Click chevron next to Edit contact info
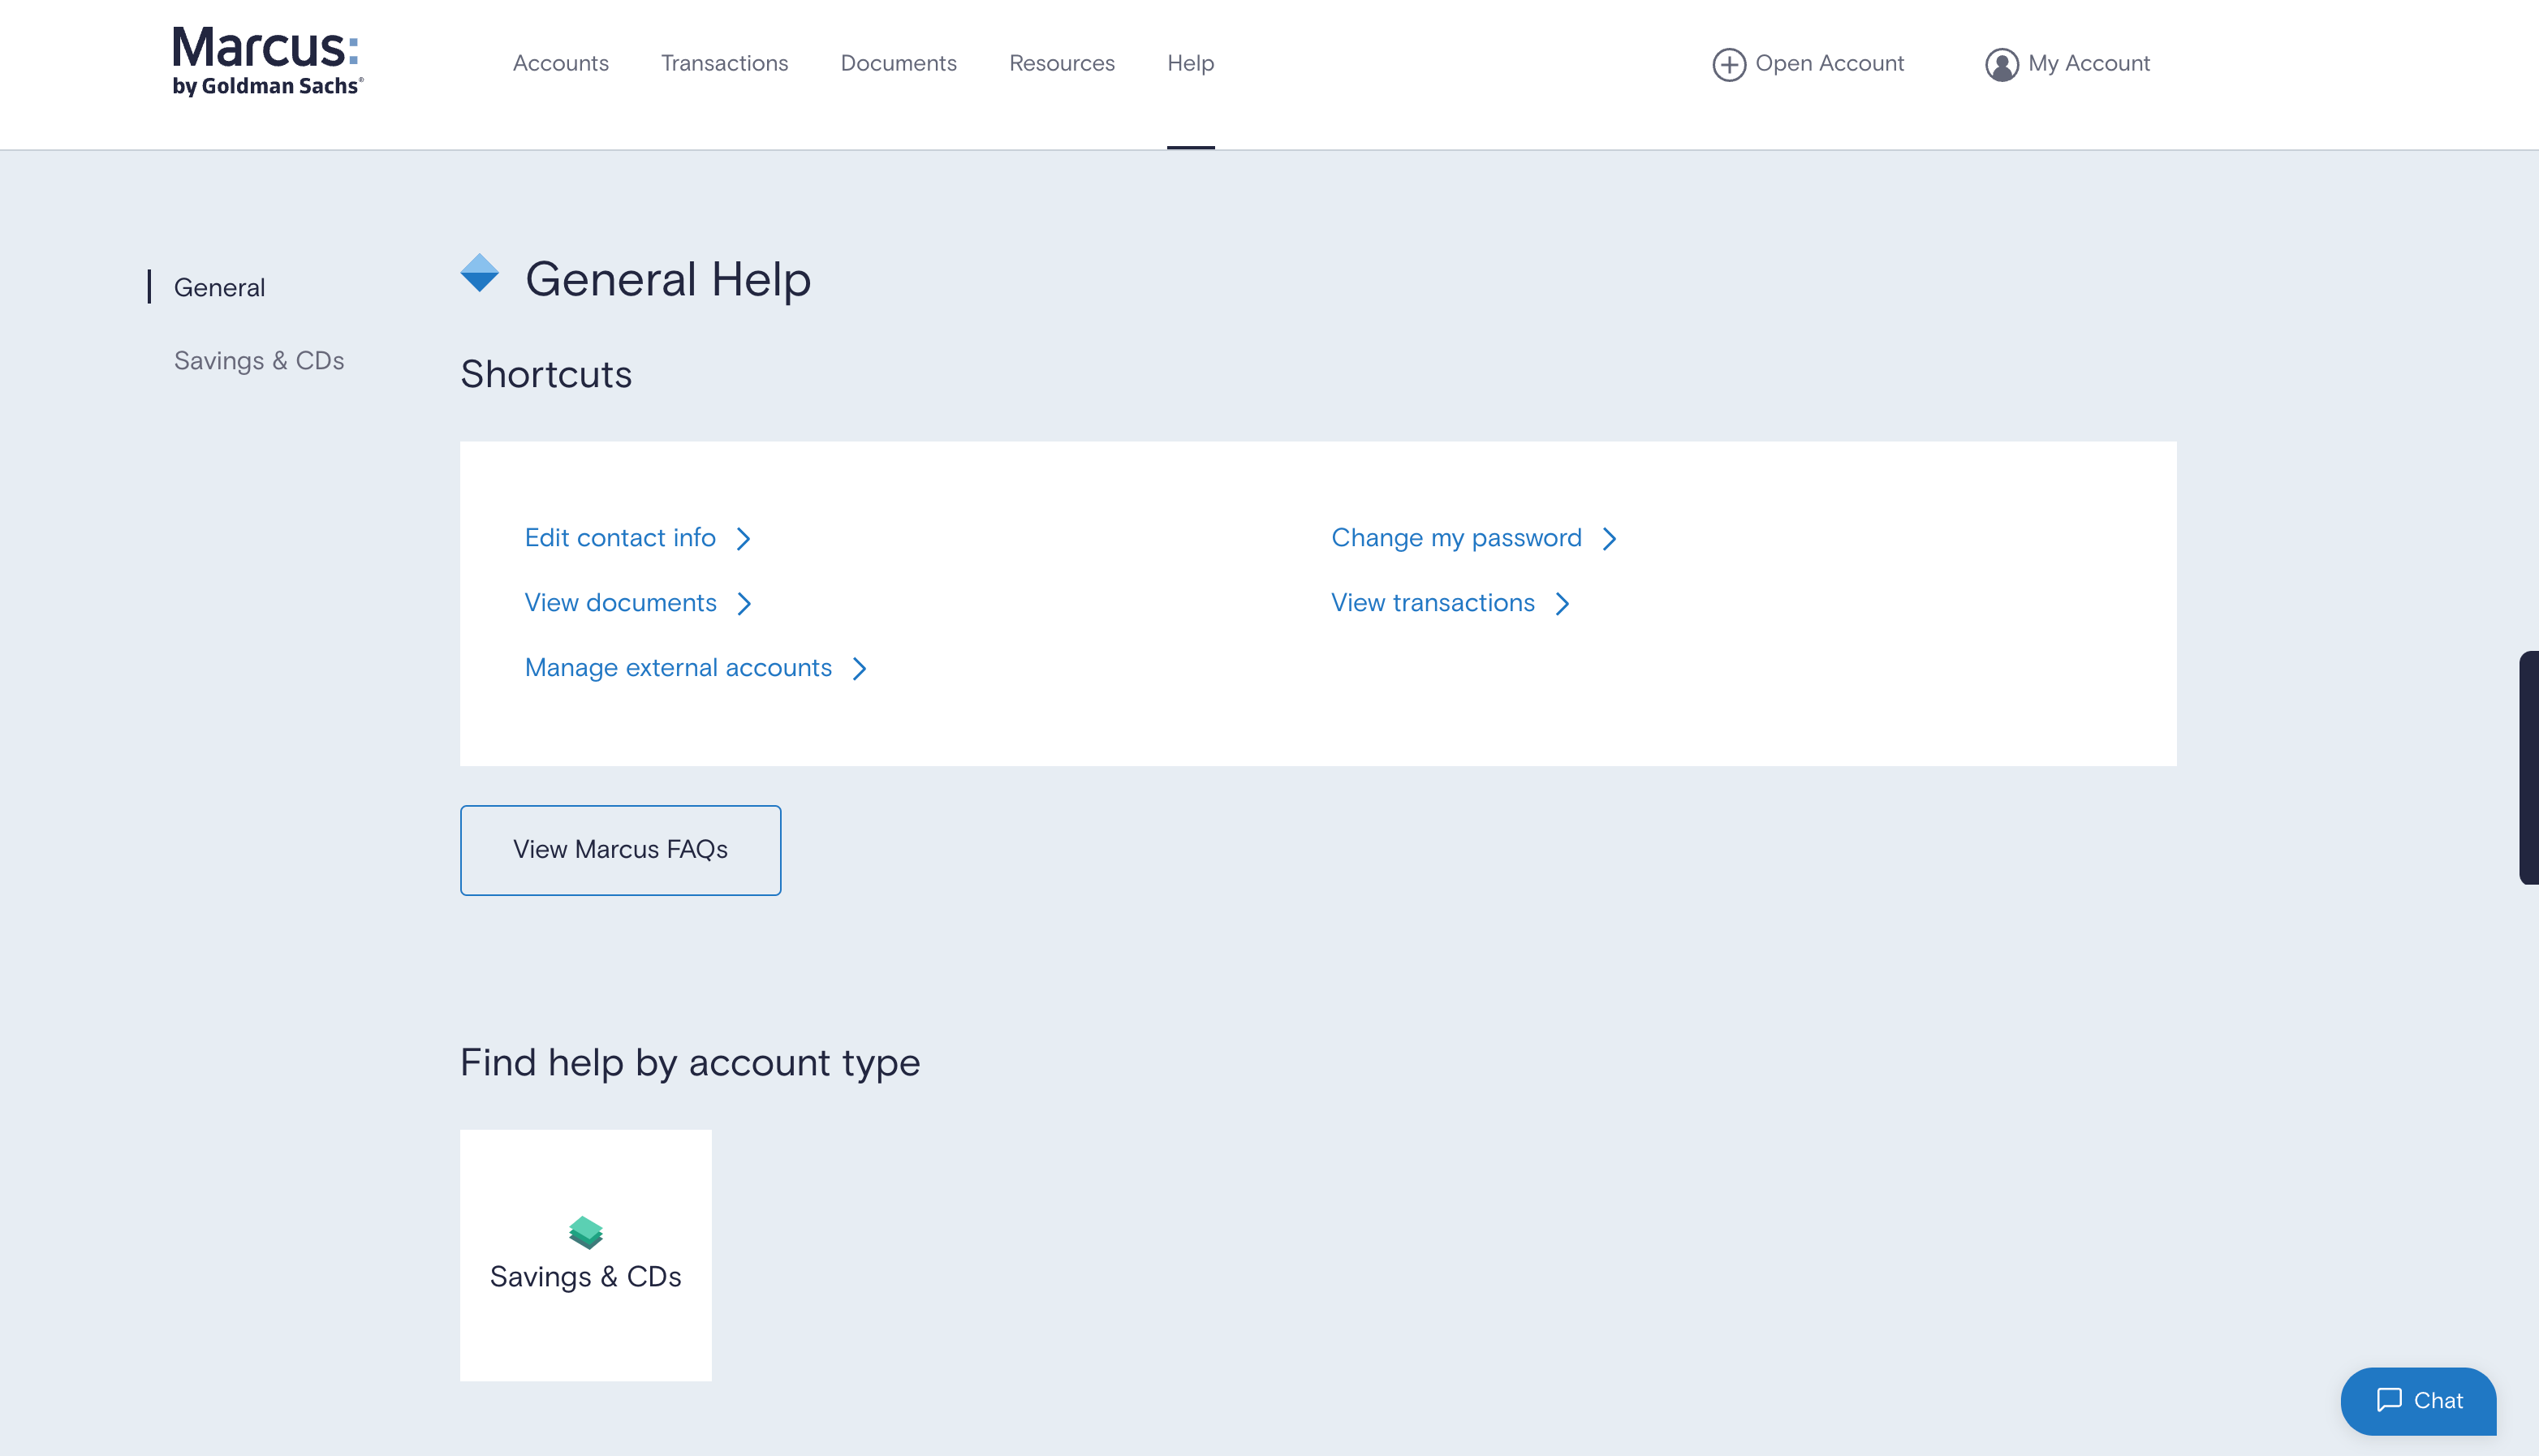The width and height of the screenshot is (2539, 1456). click(x=743, y=539)
